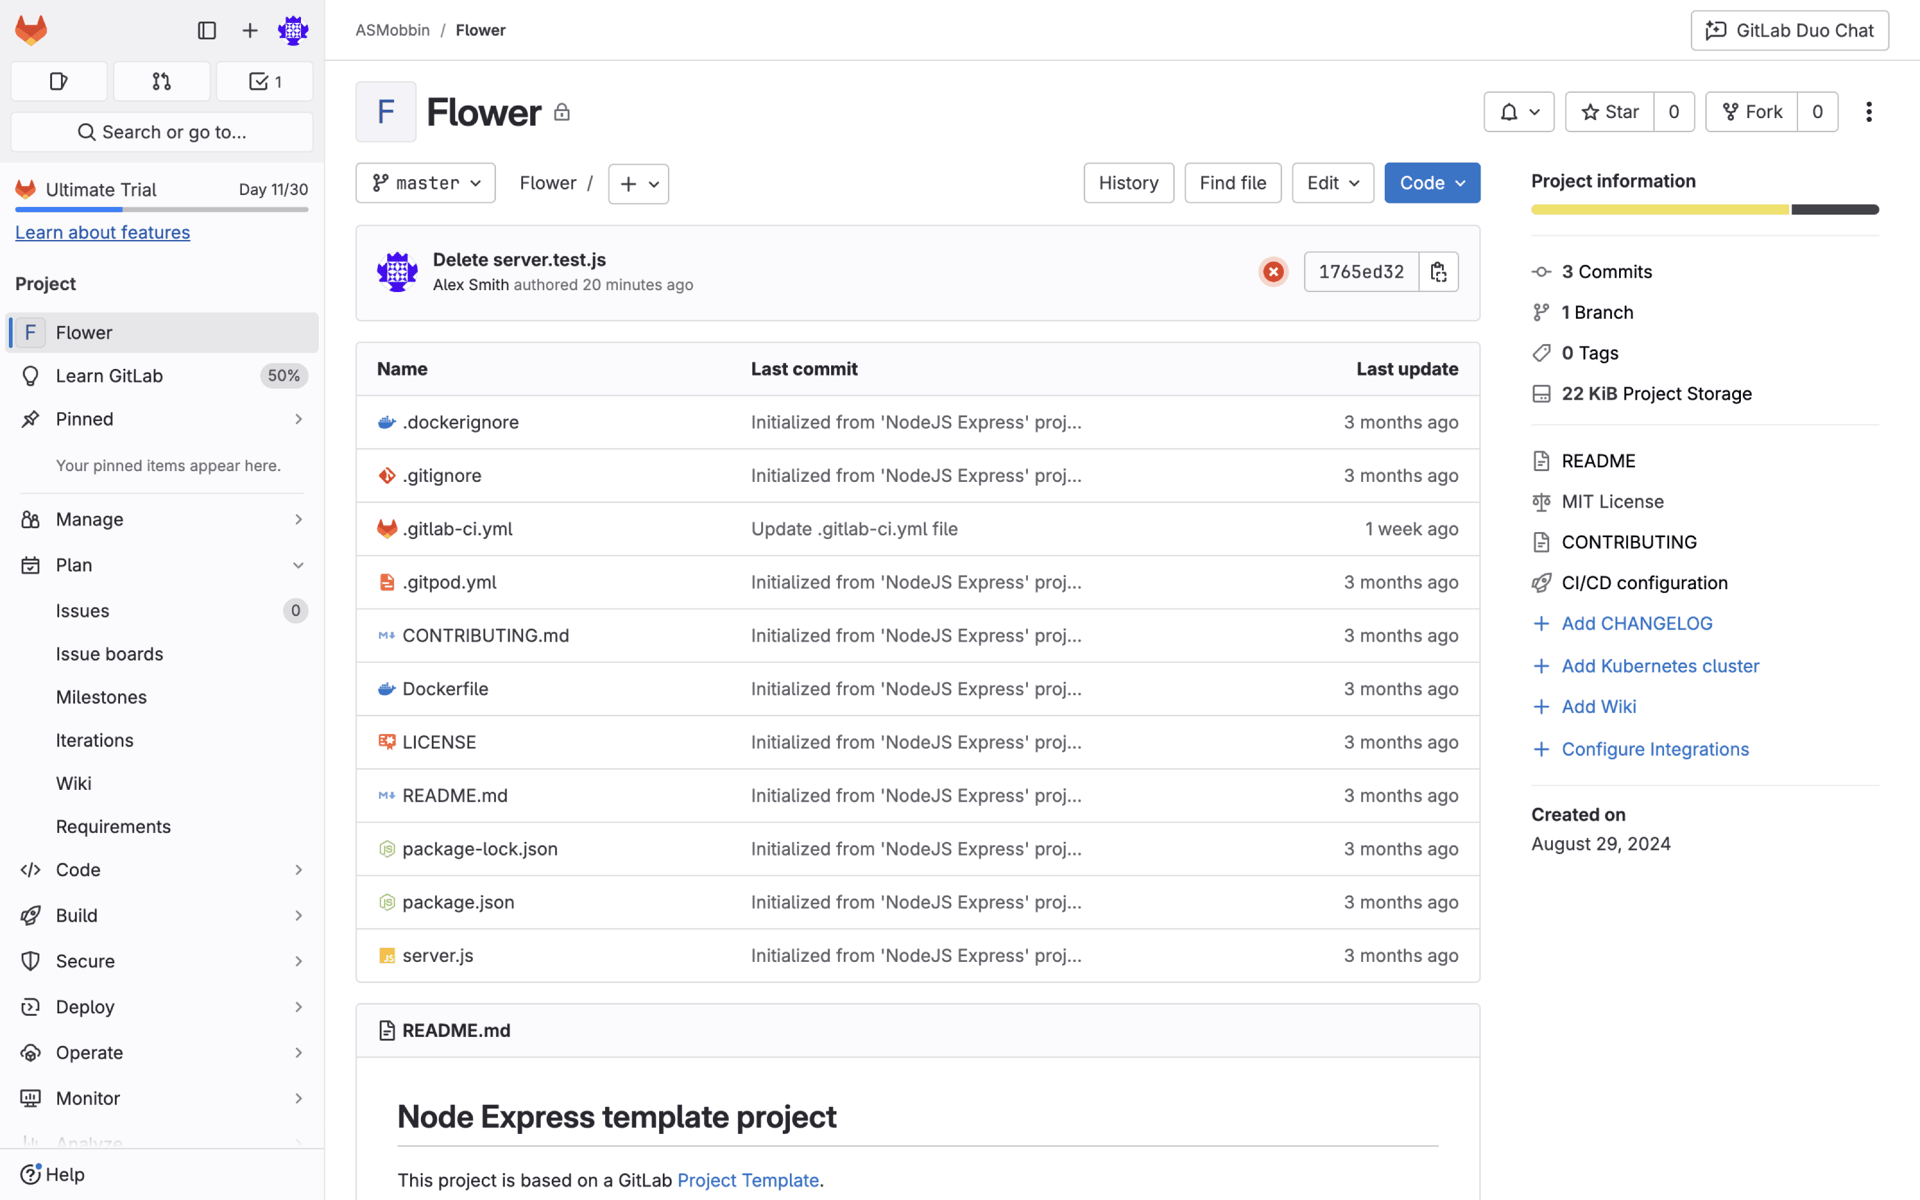Open GitLab Duo Chat
The image size is (1920, 1200).
tap(1789, 30)
